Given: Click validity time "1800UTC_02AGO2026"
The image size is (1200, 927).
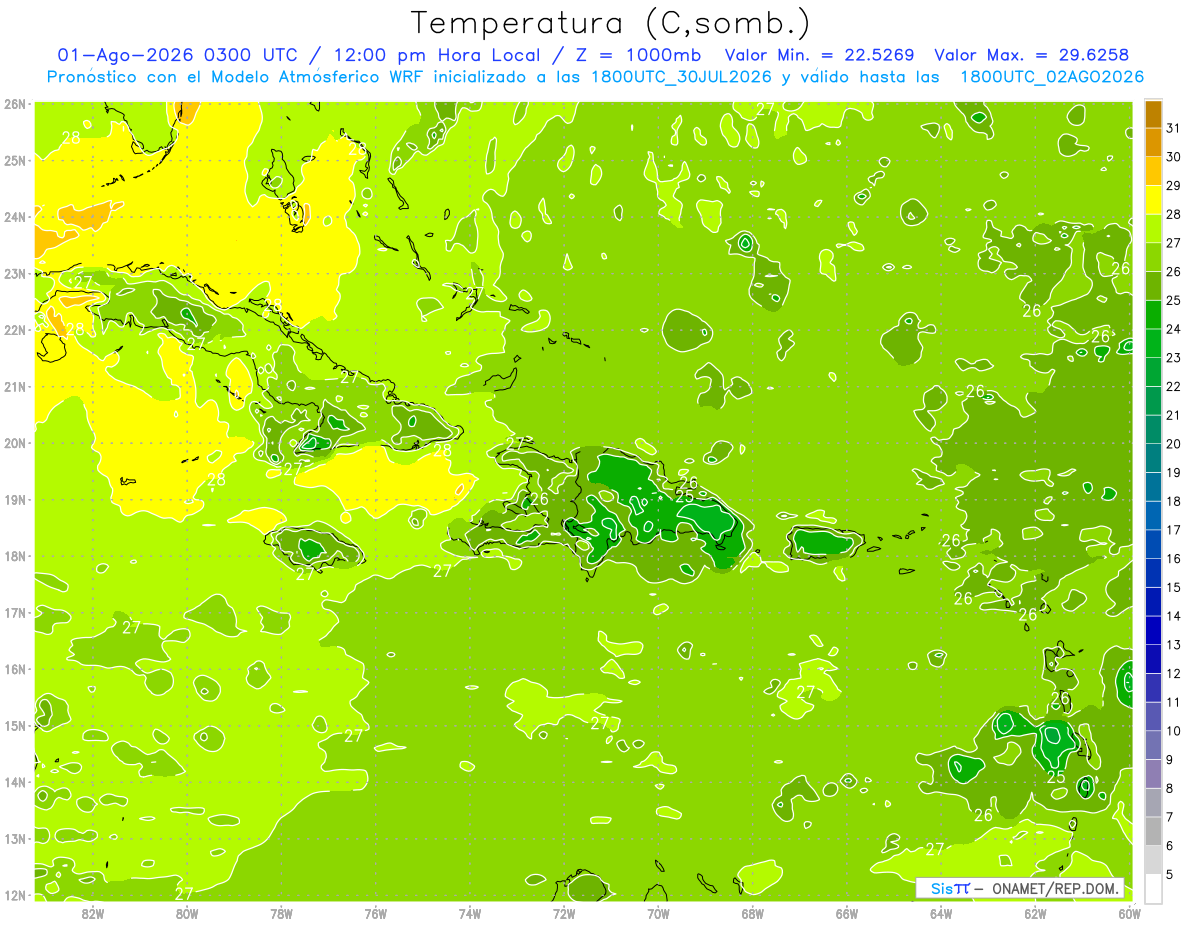Looking at the screenshot, I should [1052, 77].
